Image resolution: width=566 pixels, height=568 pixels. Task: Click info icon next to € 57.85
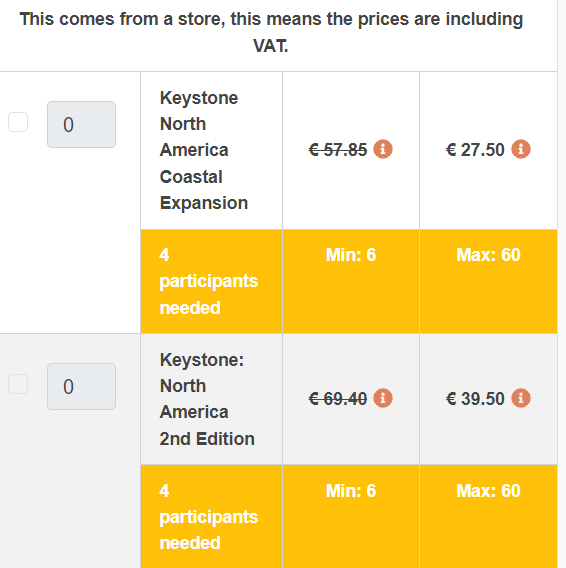pyautogui.click(x=383, y=149)
